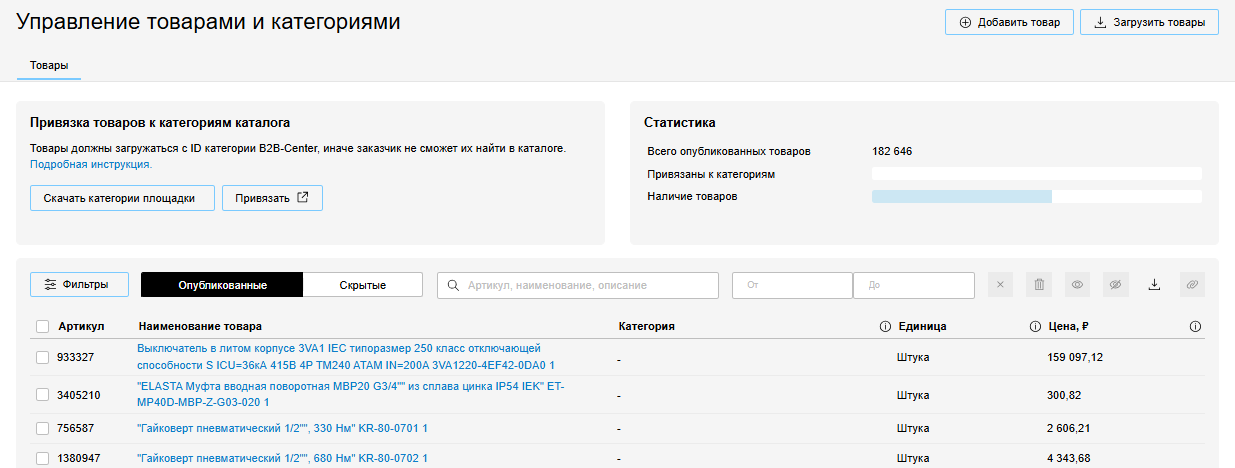
Task: Click the X clear icon in toolbar
Action: [1001, 285]
